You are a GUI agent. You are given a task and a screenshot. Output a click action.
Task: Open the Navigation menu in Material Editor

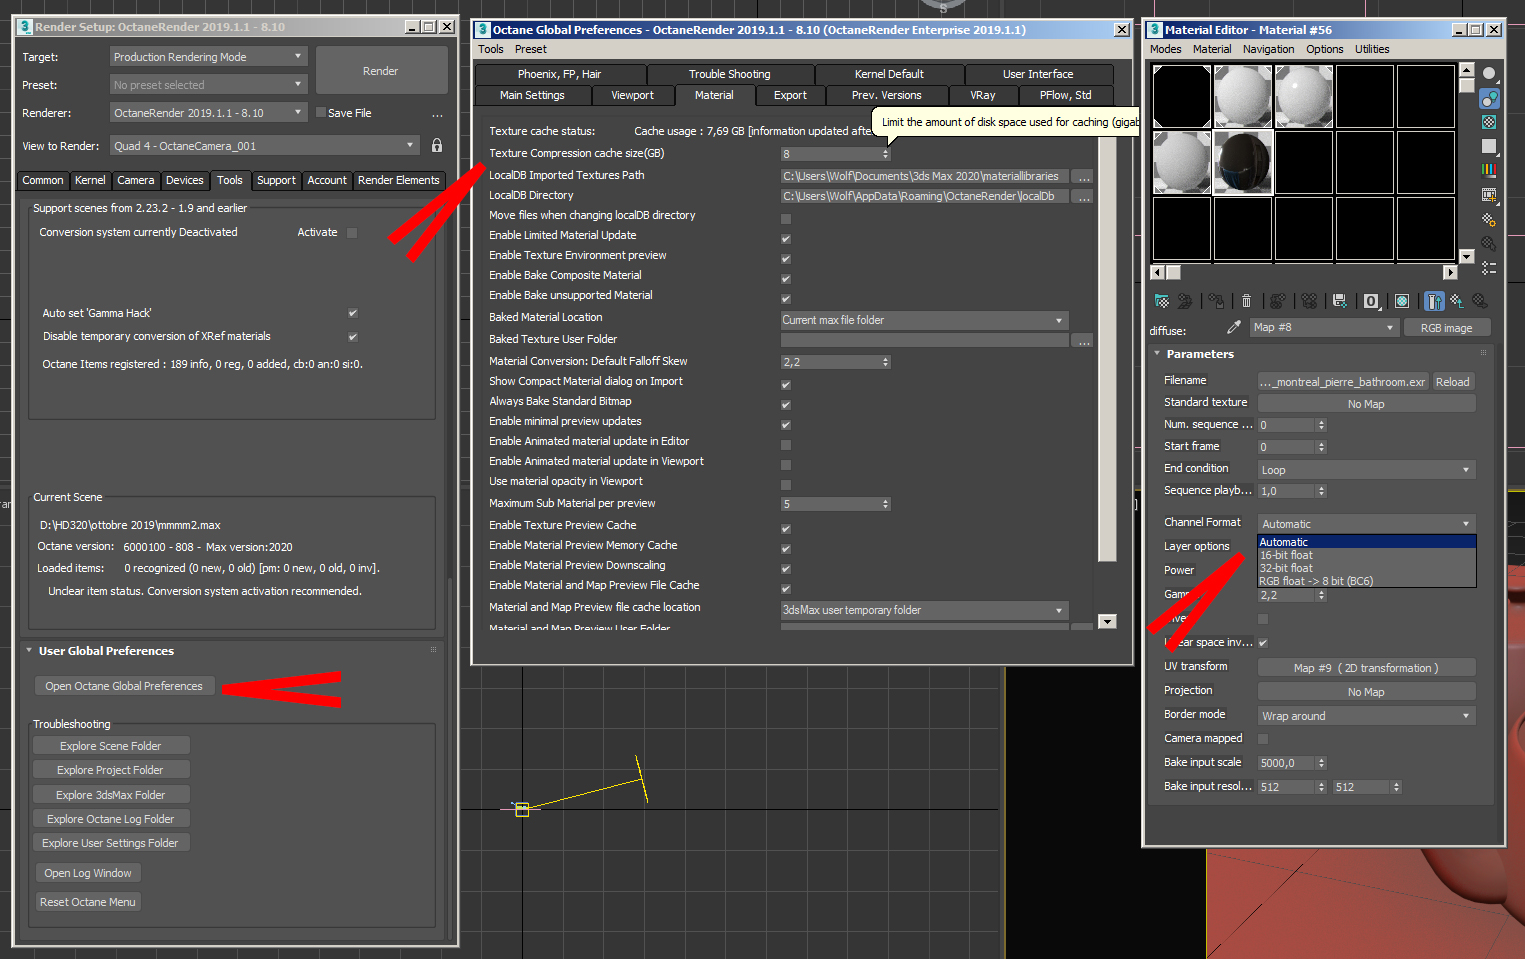coord(1268,49)
